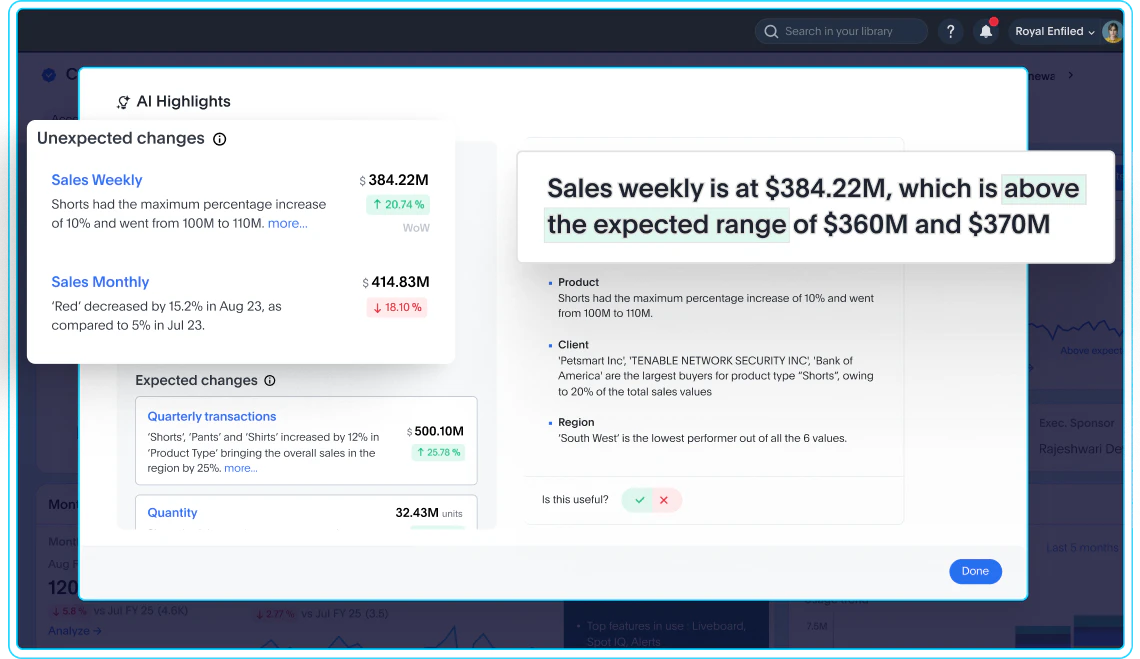This screenshot has height=659, width=1140.
Task: Click the 20.74% increase badge
Action: 398,204
